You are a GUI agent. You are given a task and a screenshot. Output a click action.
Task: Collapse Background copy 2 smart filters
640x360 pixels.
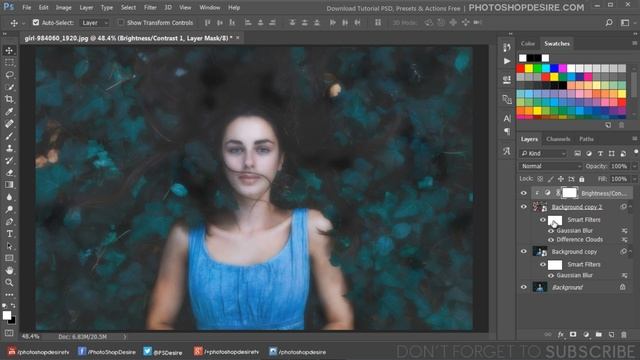[x=630, y=207]
